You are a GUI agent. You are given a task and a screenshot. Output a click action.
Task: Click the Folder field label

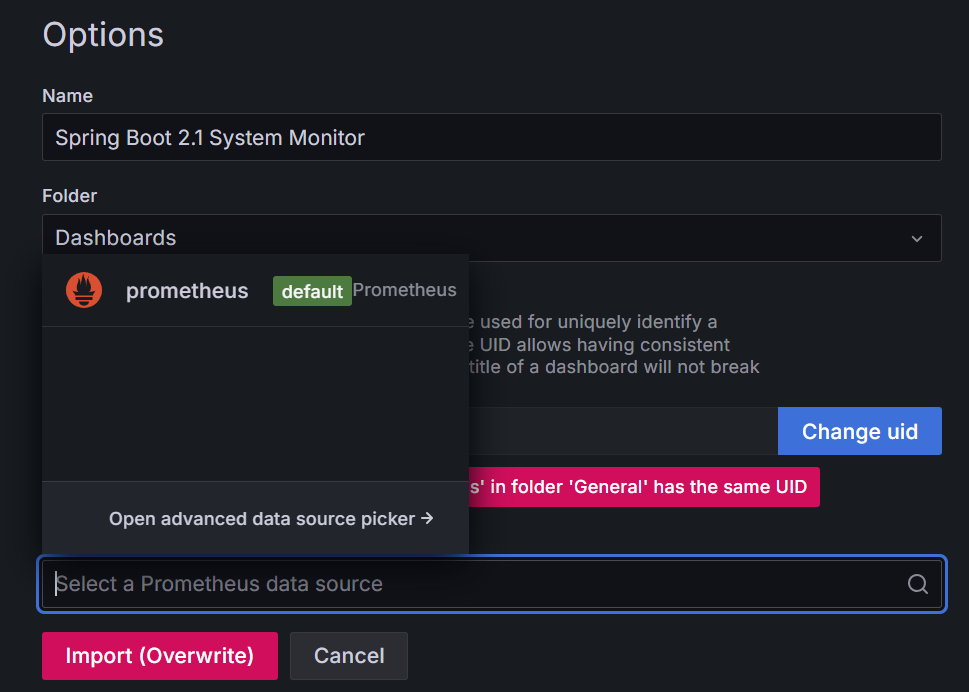click(69, 196)
